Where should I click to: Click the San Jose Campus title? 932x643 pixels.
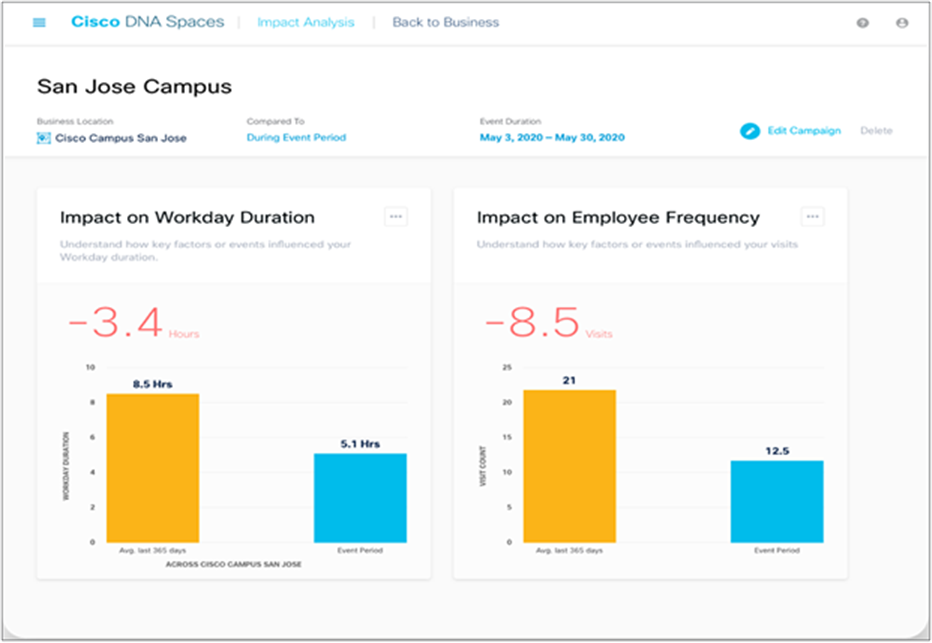tap(134, 87)
